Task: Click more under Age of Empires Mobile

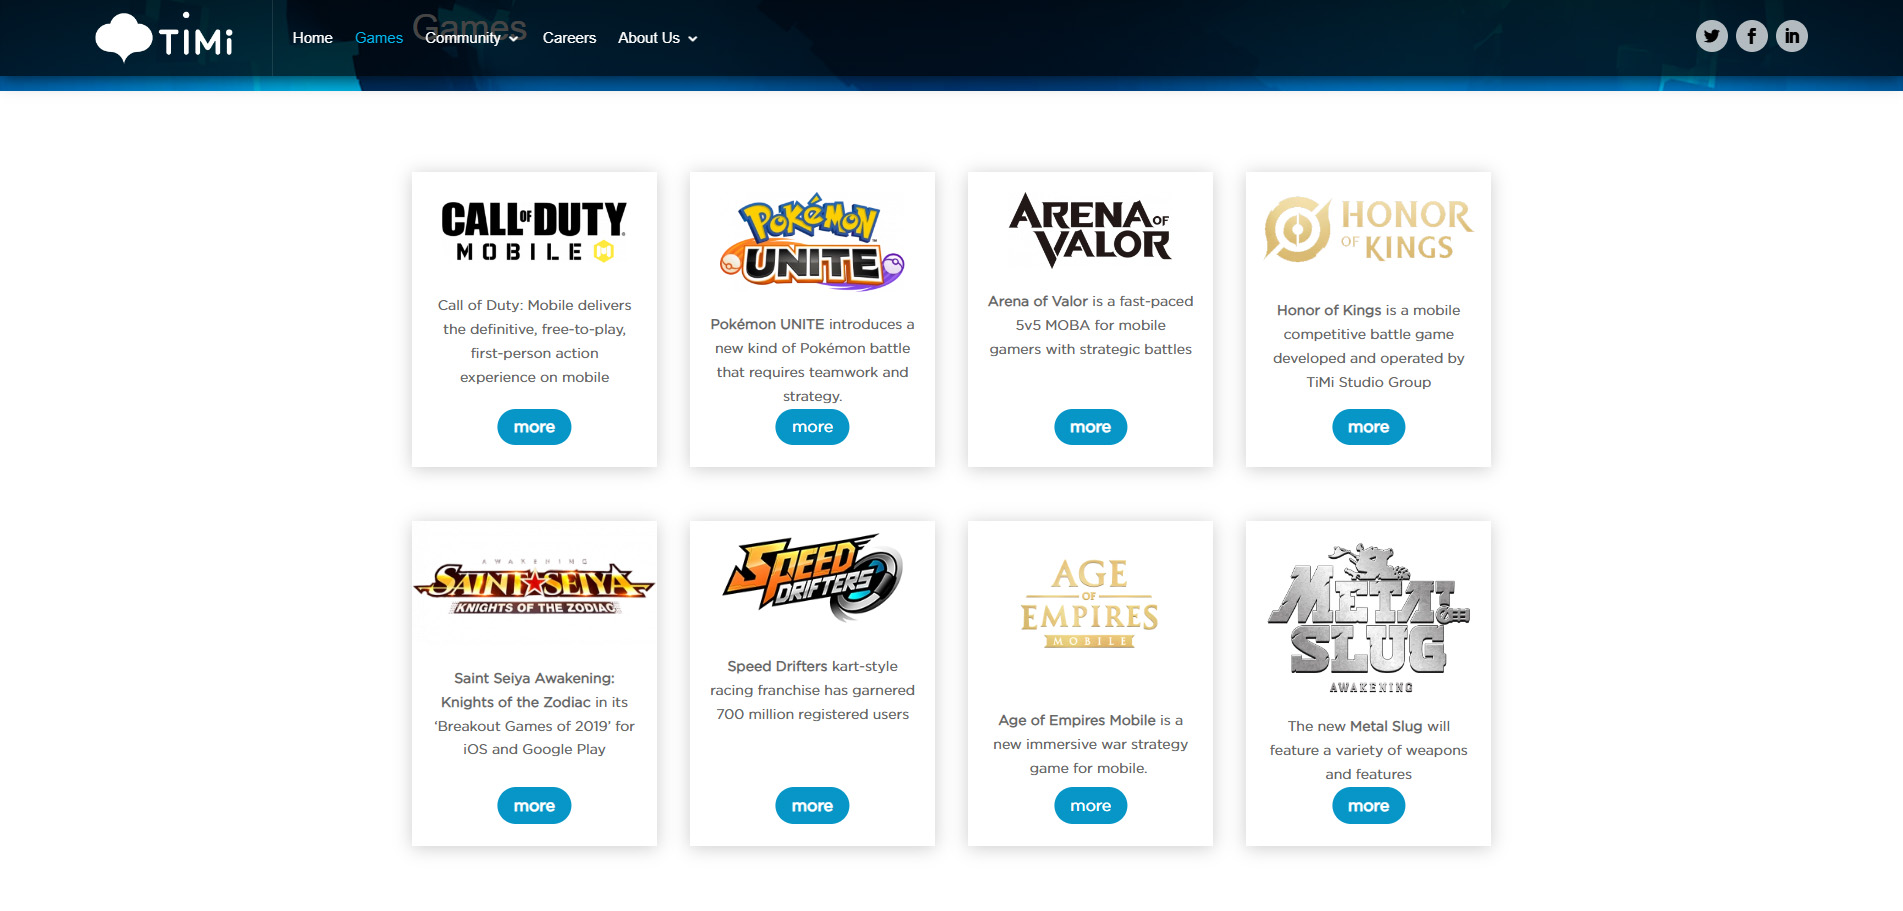Action: click(x=1090, y=806)
